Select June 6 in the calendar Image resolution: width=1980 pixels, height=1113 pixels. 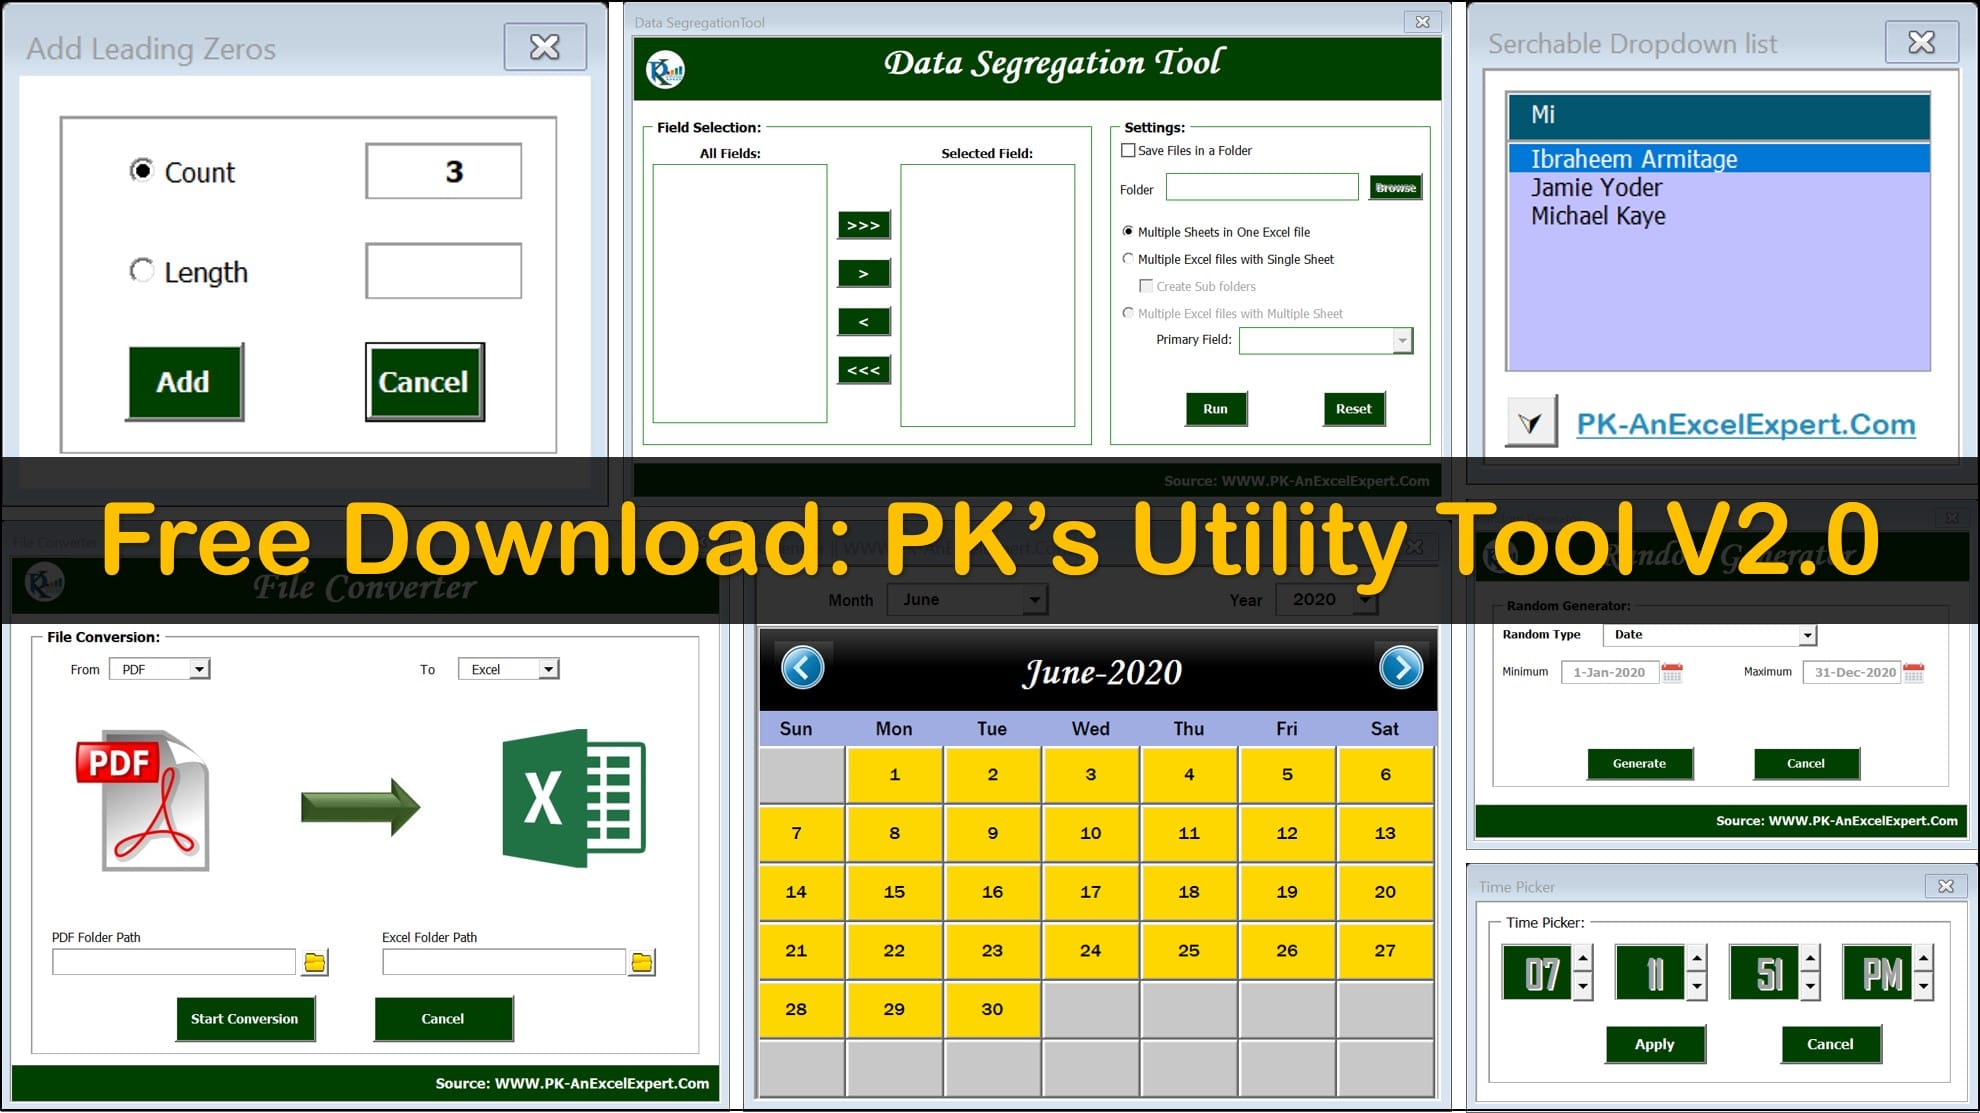1385,775
